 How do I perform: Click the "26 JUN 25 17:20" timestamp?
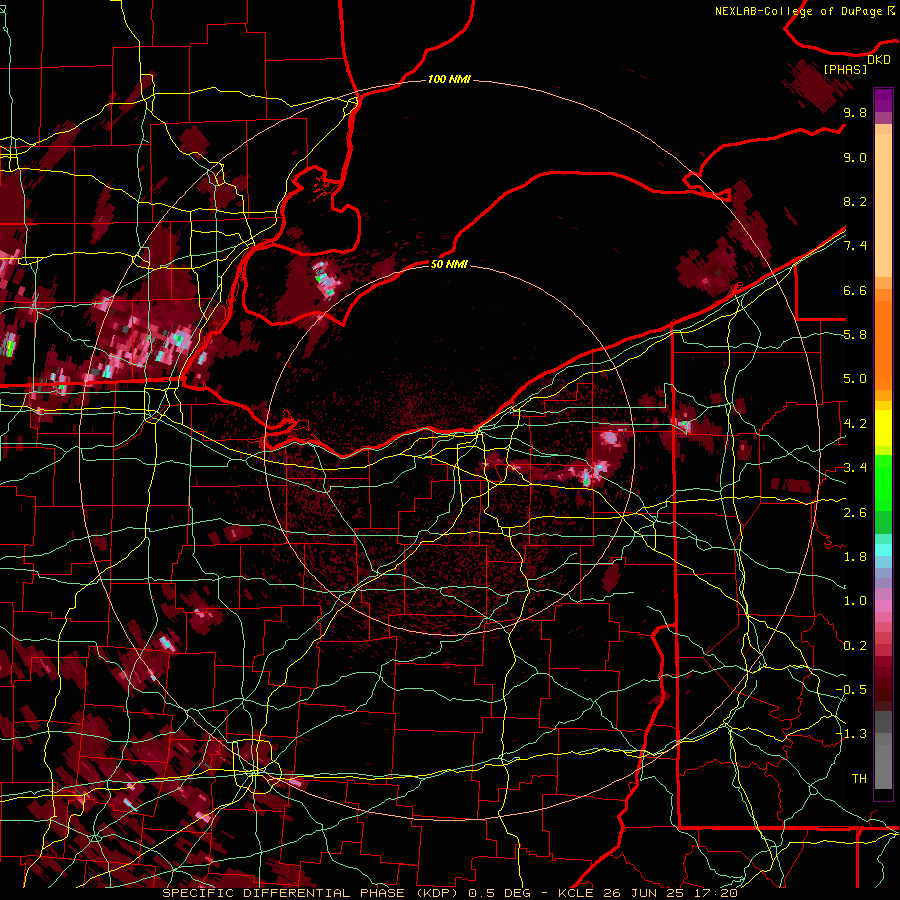pos(670,893)
